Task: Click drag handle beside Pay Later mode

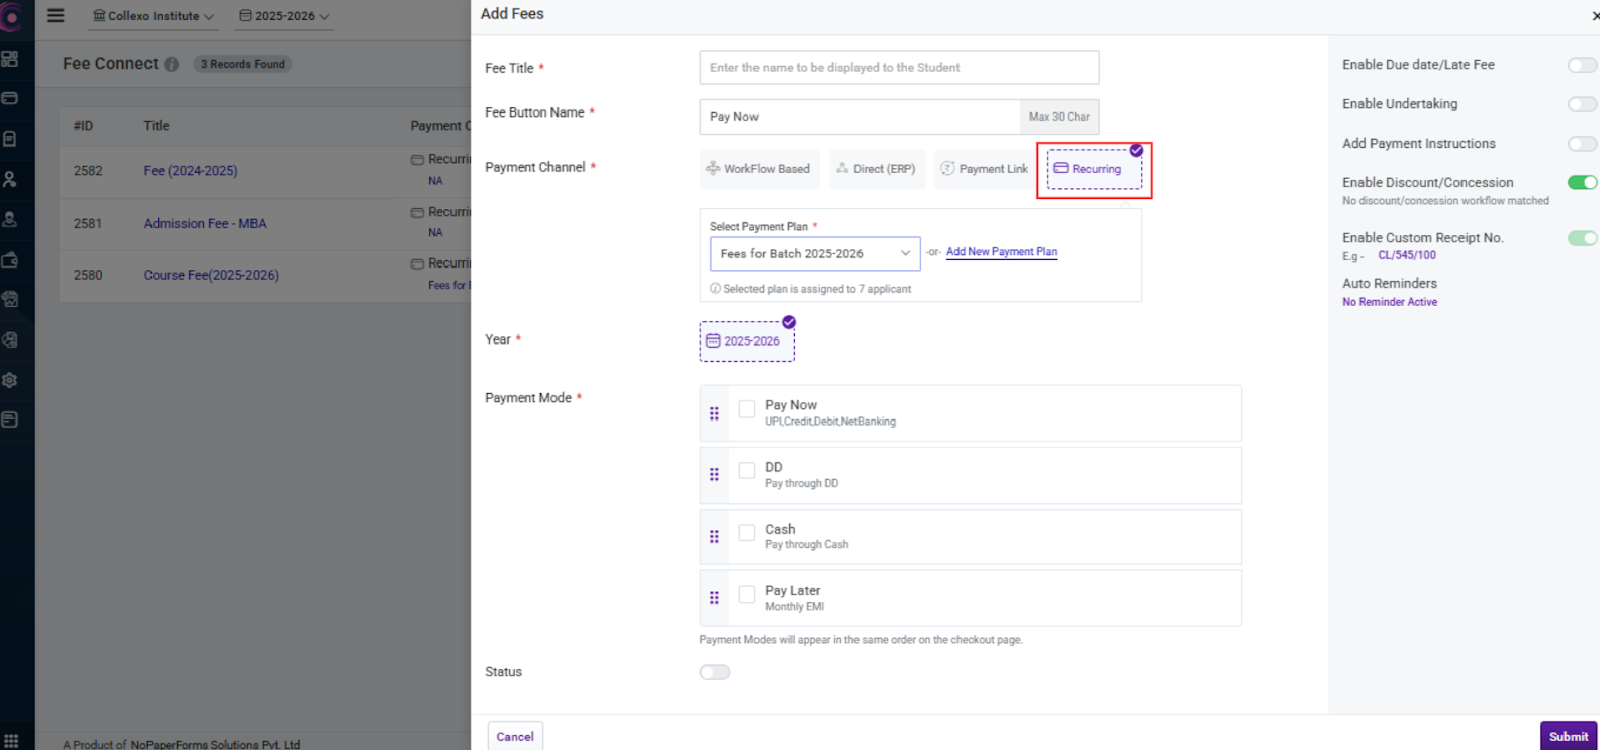Action: coord(714,598)
